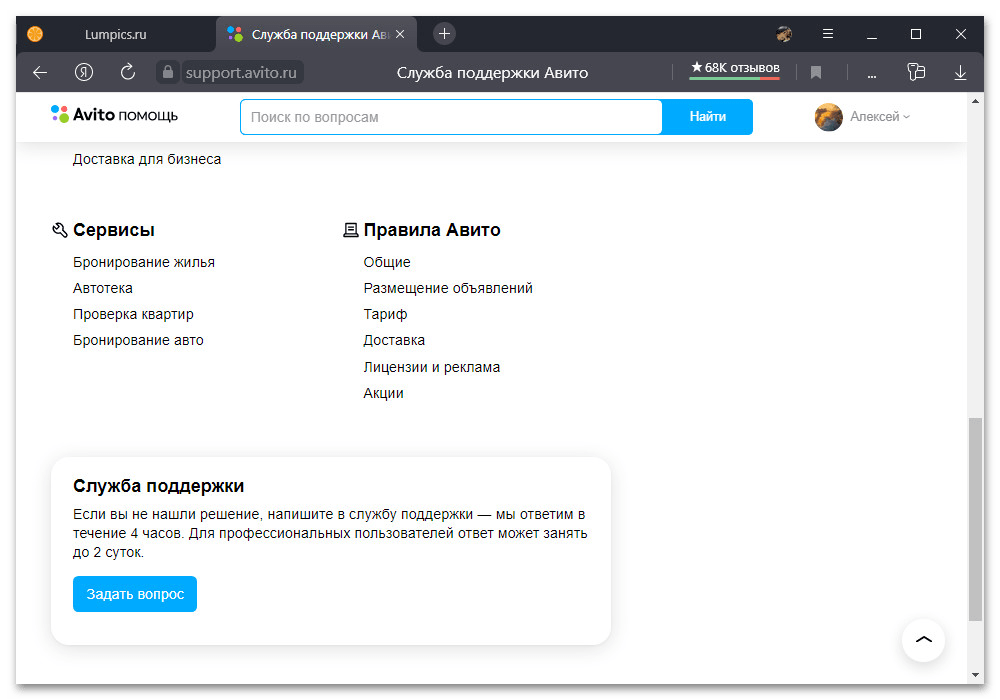1000x700 pixels.
Task: Reload the page with refresh icon
Action: pyautogui.click(x=127, y=72)
